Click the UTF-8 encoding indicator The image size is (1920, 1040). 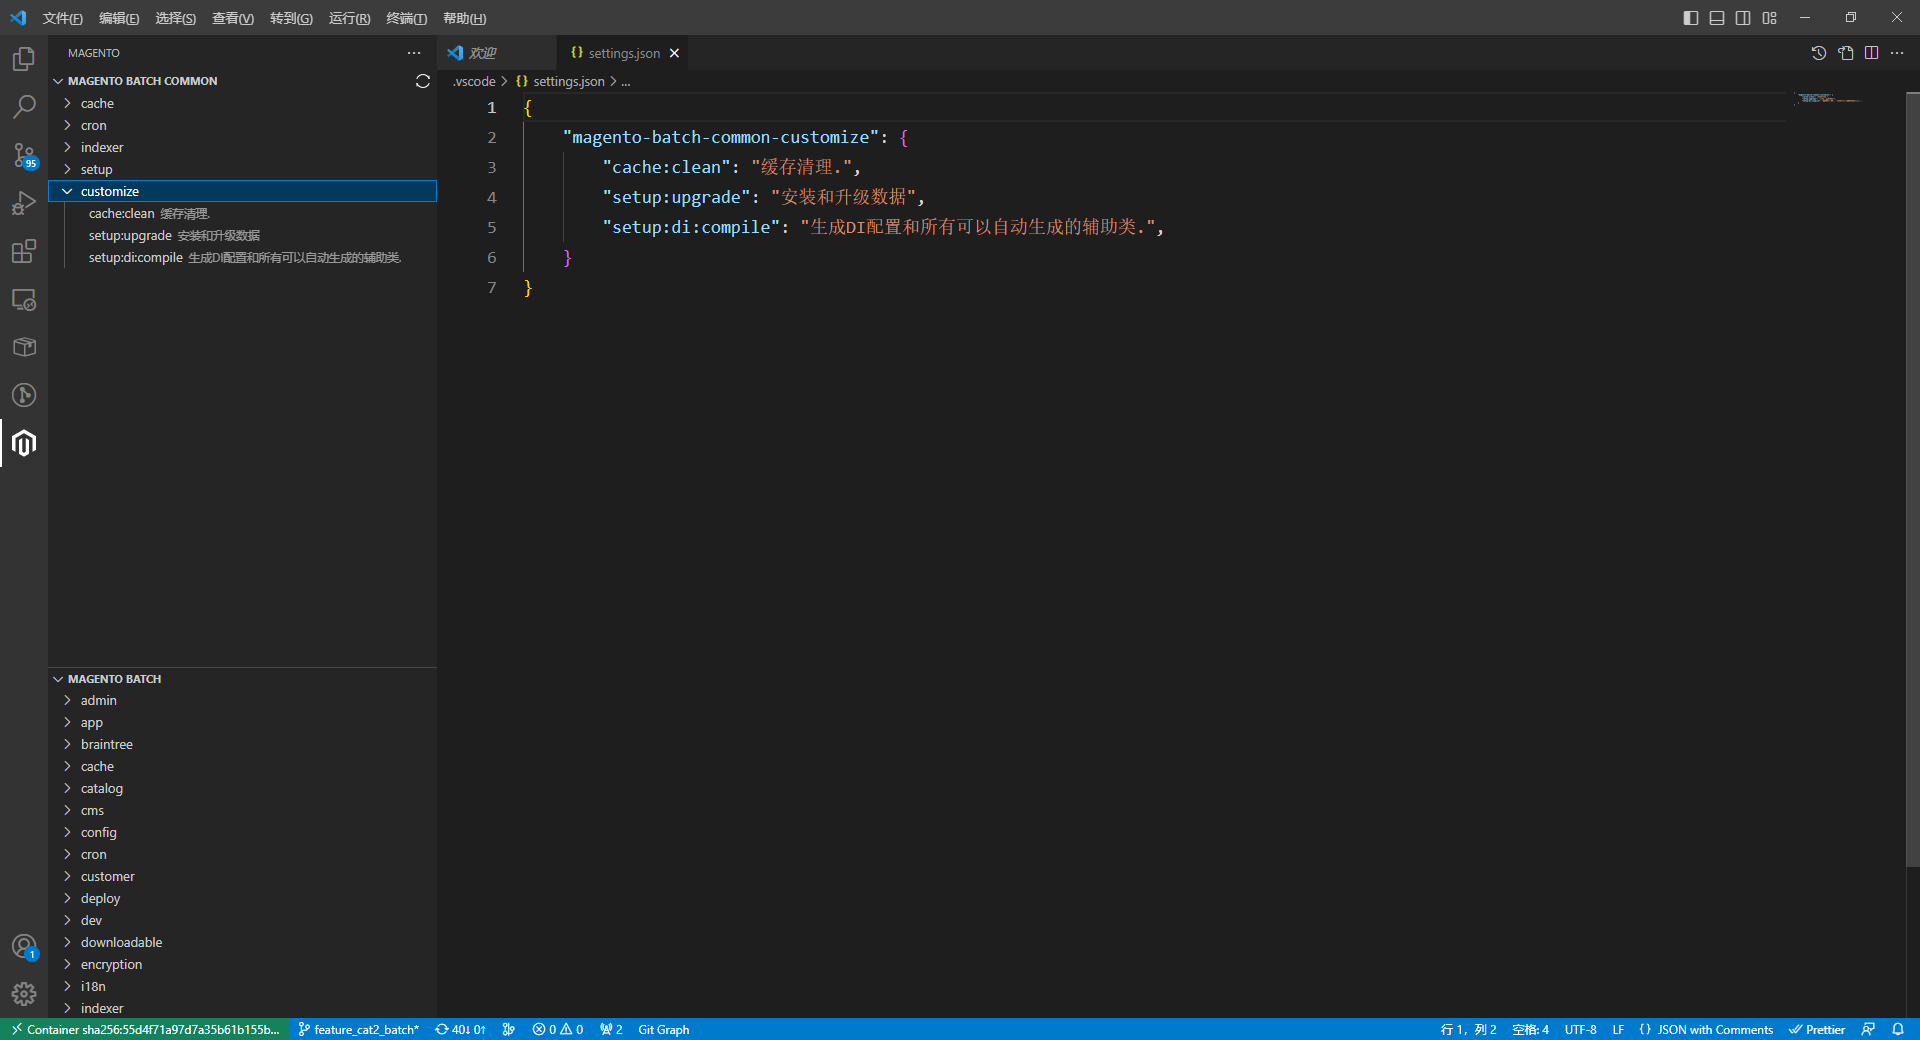click(1580, 1029)
